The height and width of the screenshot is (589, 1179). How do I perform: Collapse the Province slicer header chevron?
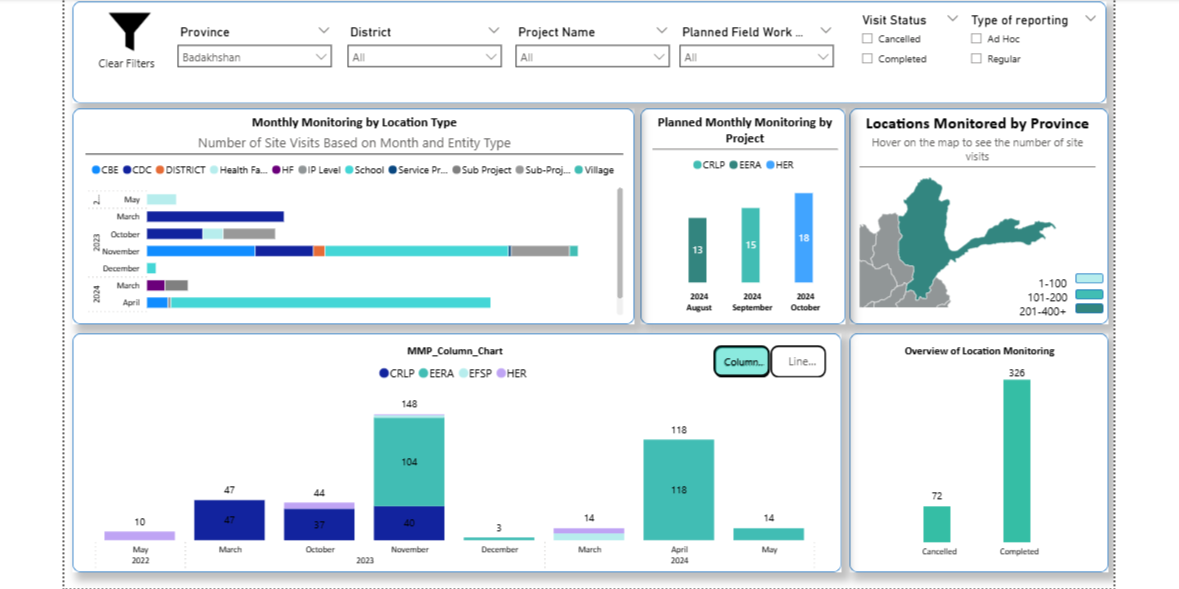tap(324, 31)
